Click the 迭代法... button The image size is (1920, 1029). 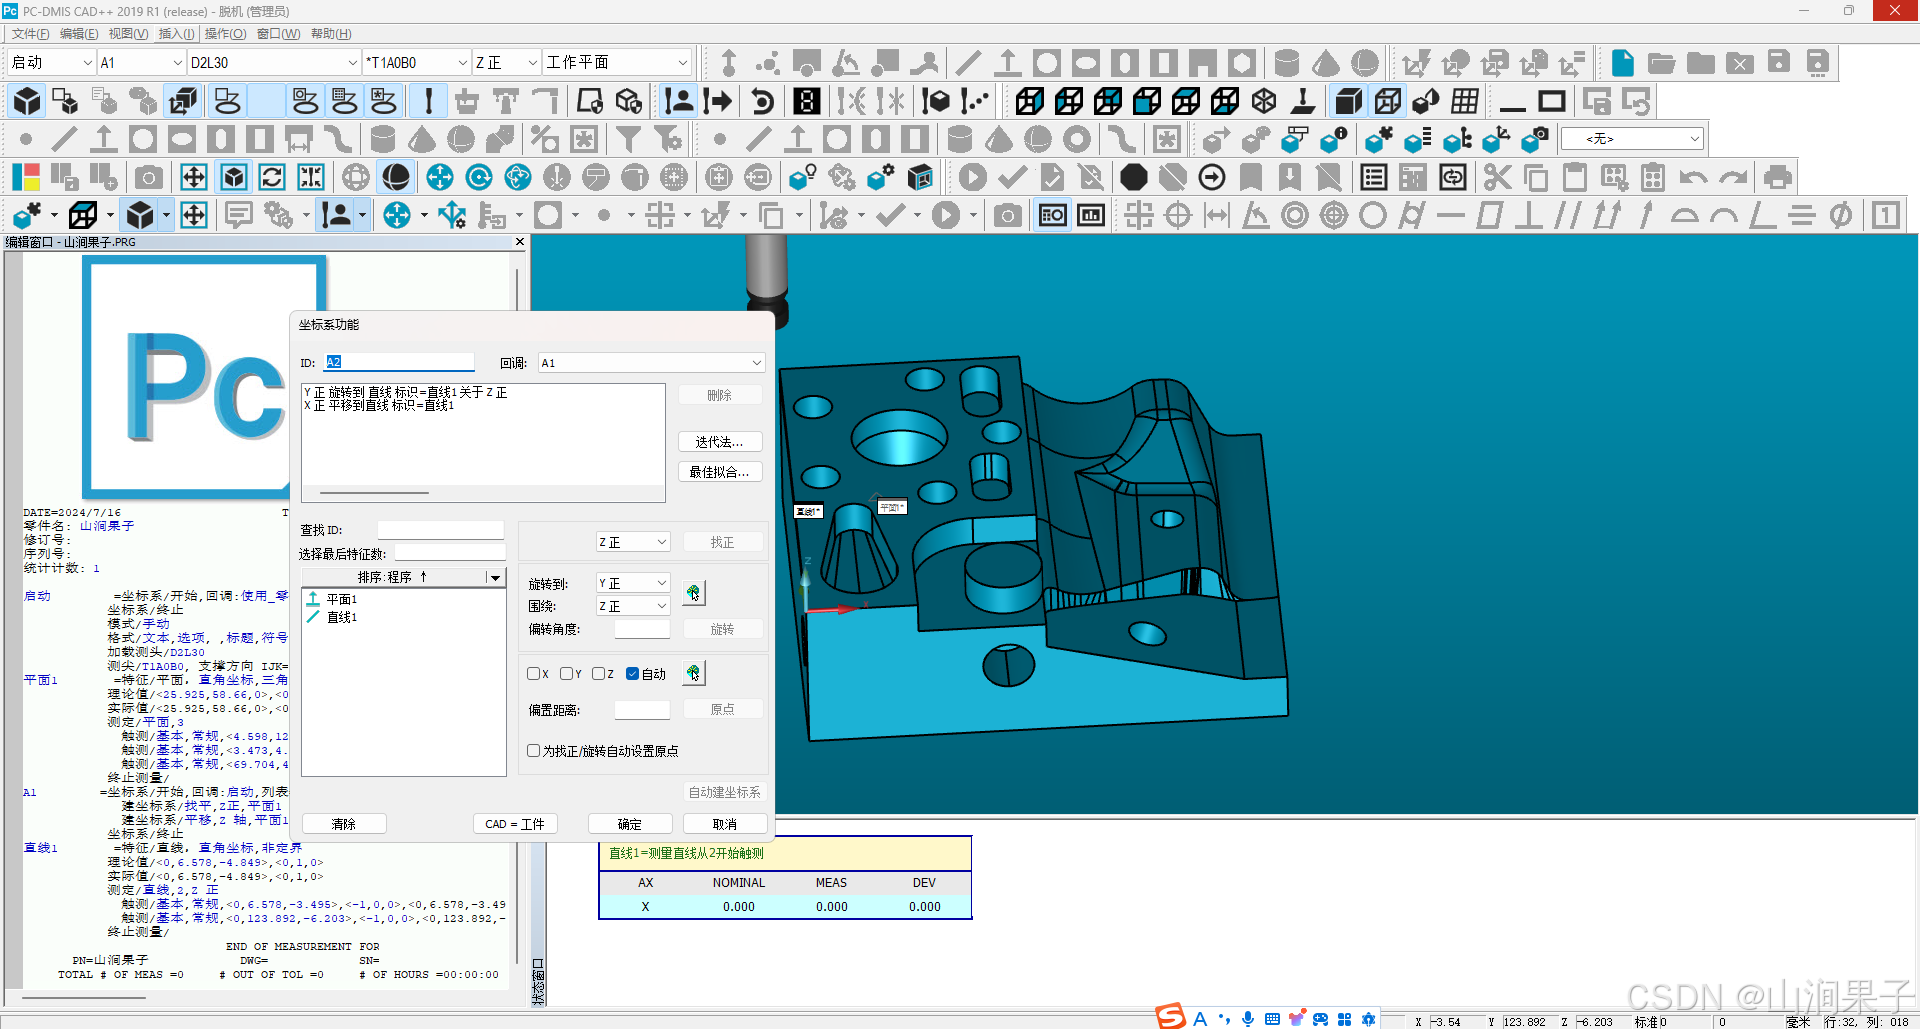720,442
